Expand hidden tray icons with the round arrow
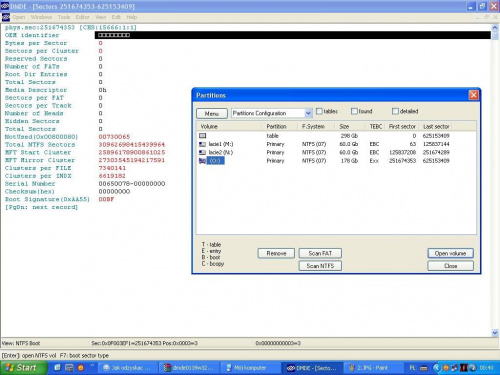Image resolution: width=500 pixels, height=375 pixels. pyautogui.click(x=436, y=368)
